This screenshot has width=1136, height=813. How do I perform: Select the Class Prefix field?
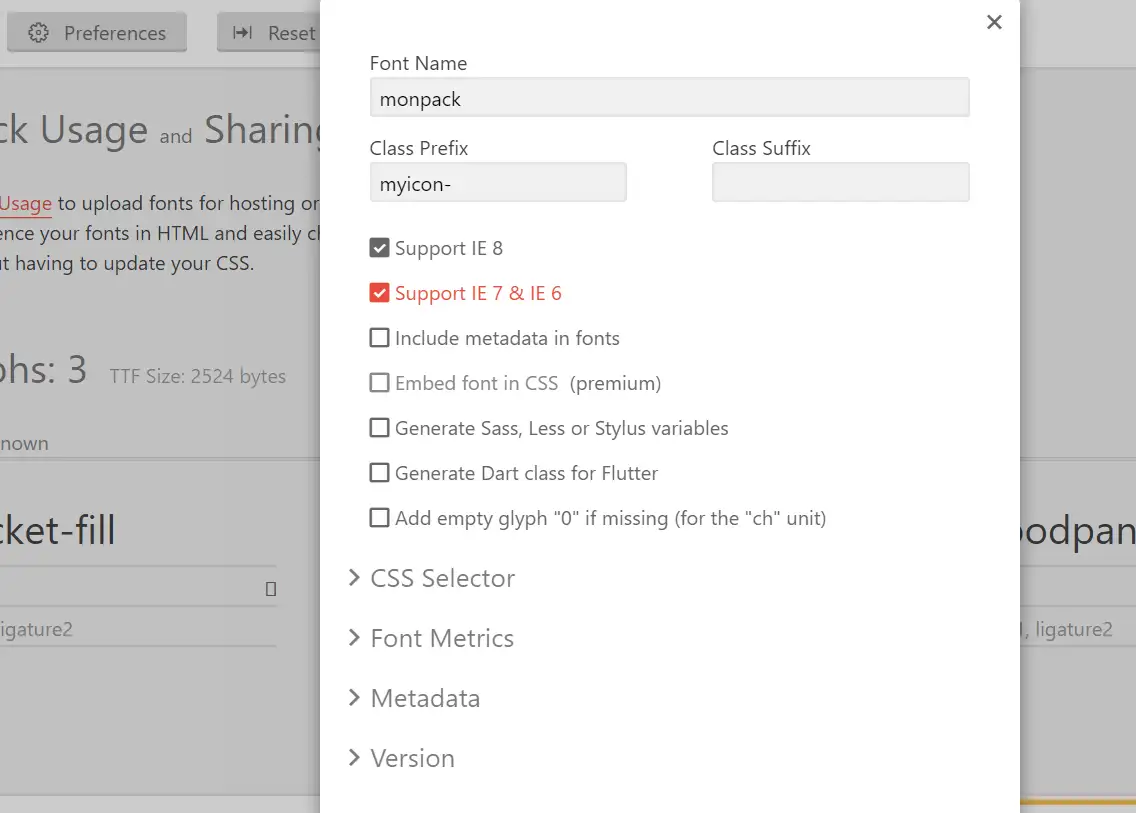[498, 182]
